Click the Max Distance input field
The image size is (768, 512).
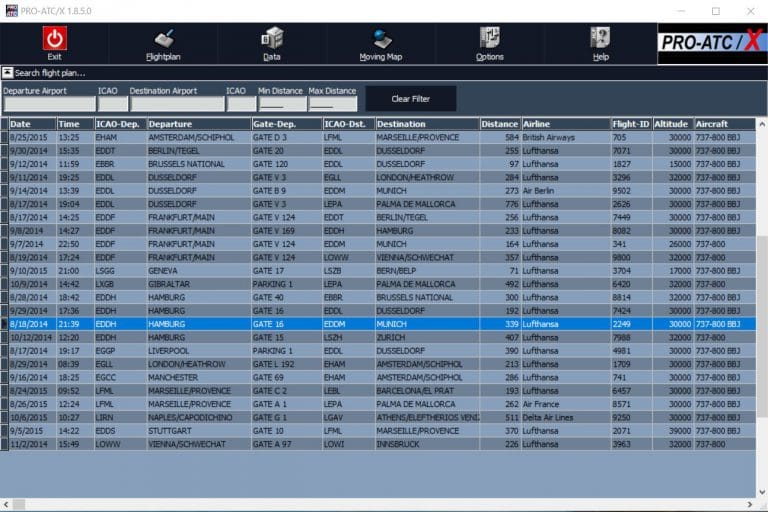[332, 104]
